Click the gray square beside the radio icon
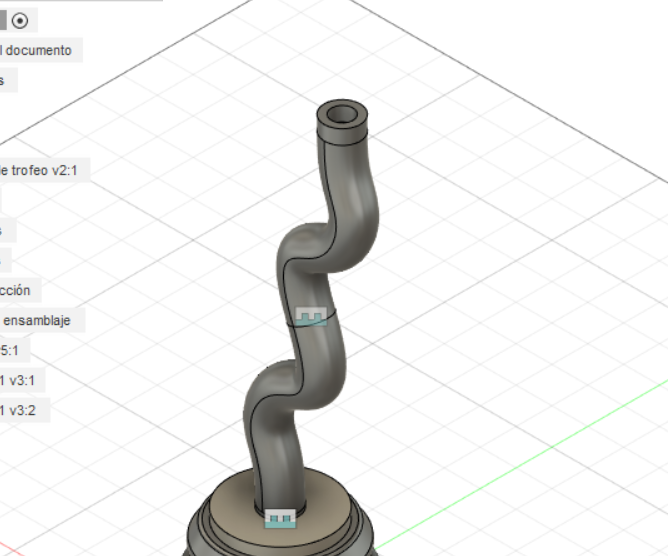Image resolution: width=668 pixels, height=556 pixels. 3,20
